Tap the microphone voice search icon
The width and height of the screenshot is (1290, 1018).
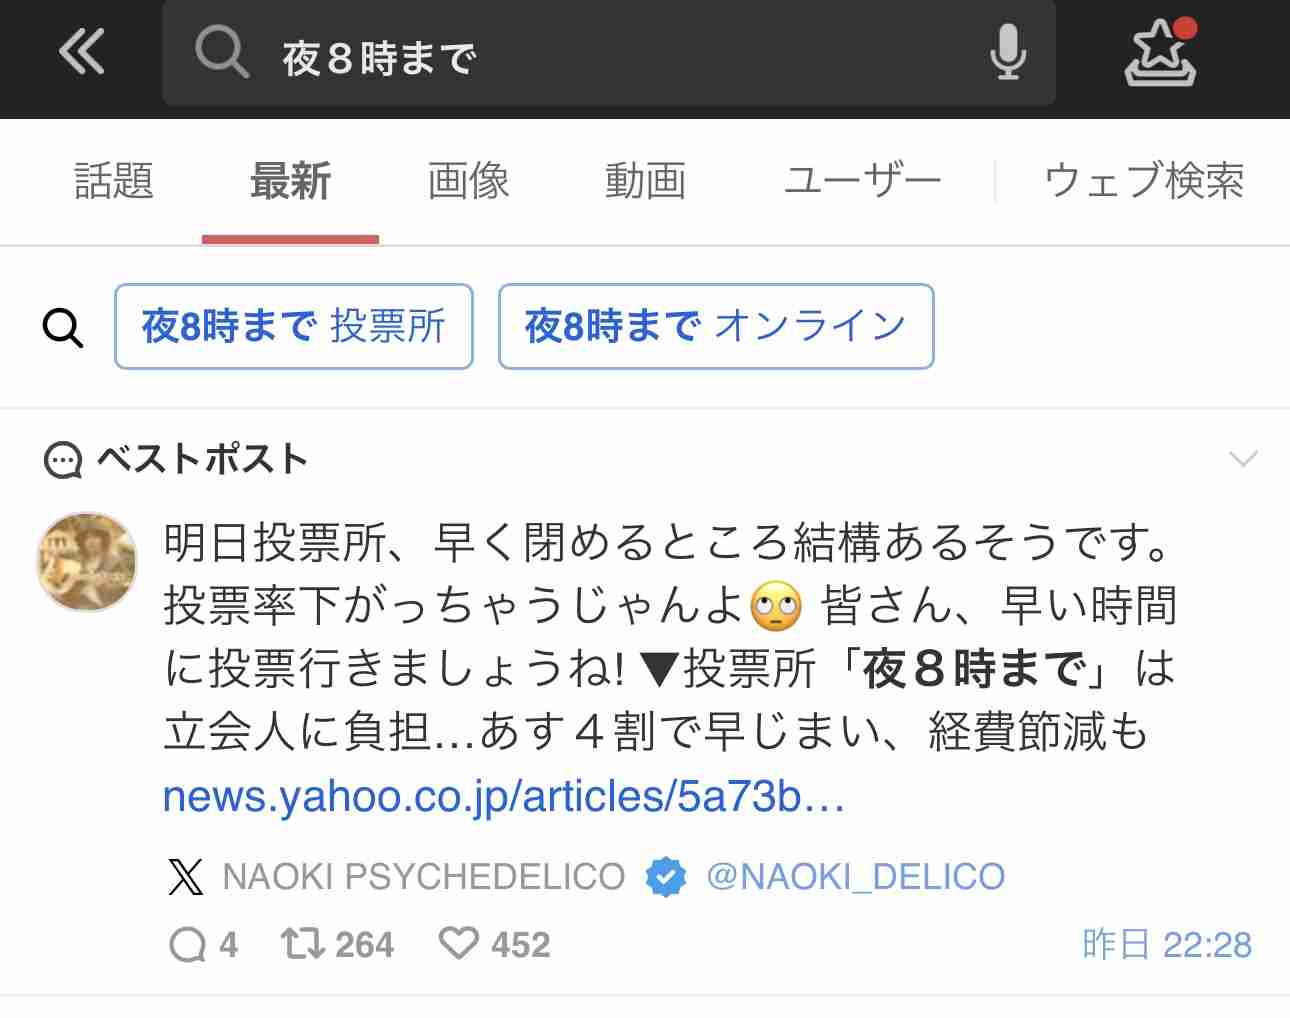coord(1008,52)
